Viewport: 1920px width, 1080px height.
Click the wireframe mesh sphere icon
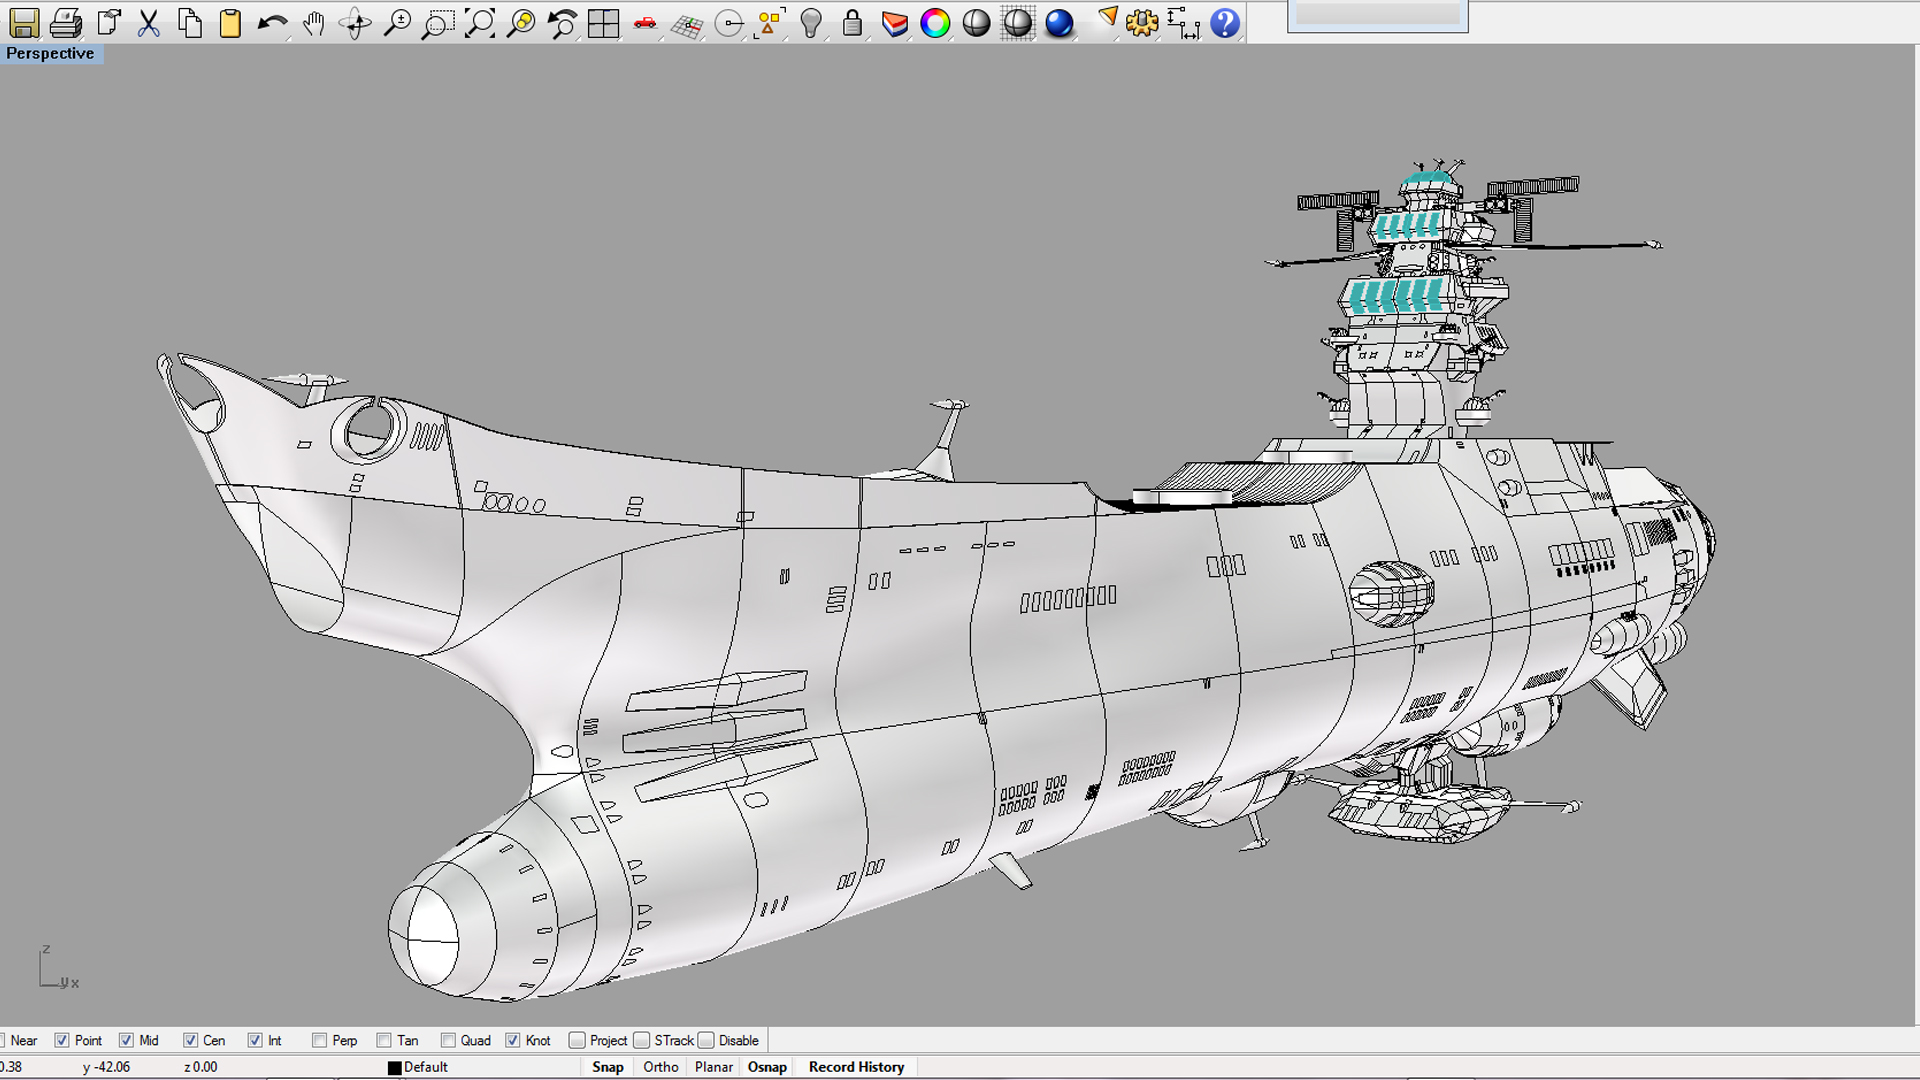pyautogui.click(x=1018, y=23)
